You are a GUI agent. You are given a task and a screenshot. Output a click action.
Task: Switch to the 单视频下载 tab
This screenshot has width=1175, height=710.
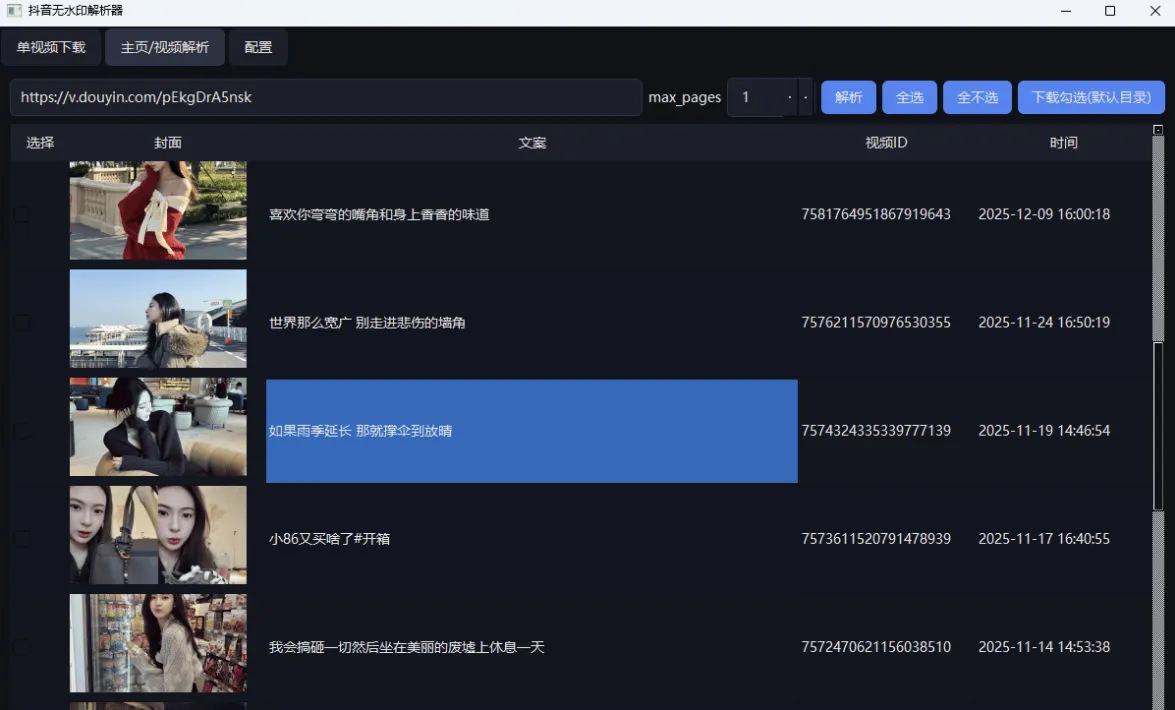coord(50,46)
